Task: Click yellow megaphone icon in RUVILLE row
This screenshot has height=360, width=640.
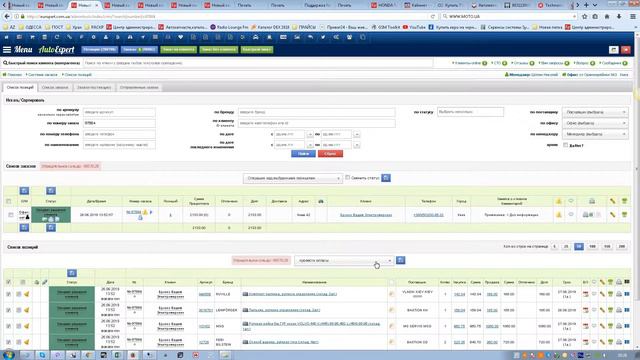Action: (x=27, y=294)
